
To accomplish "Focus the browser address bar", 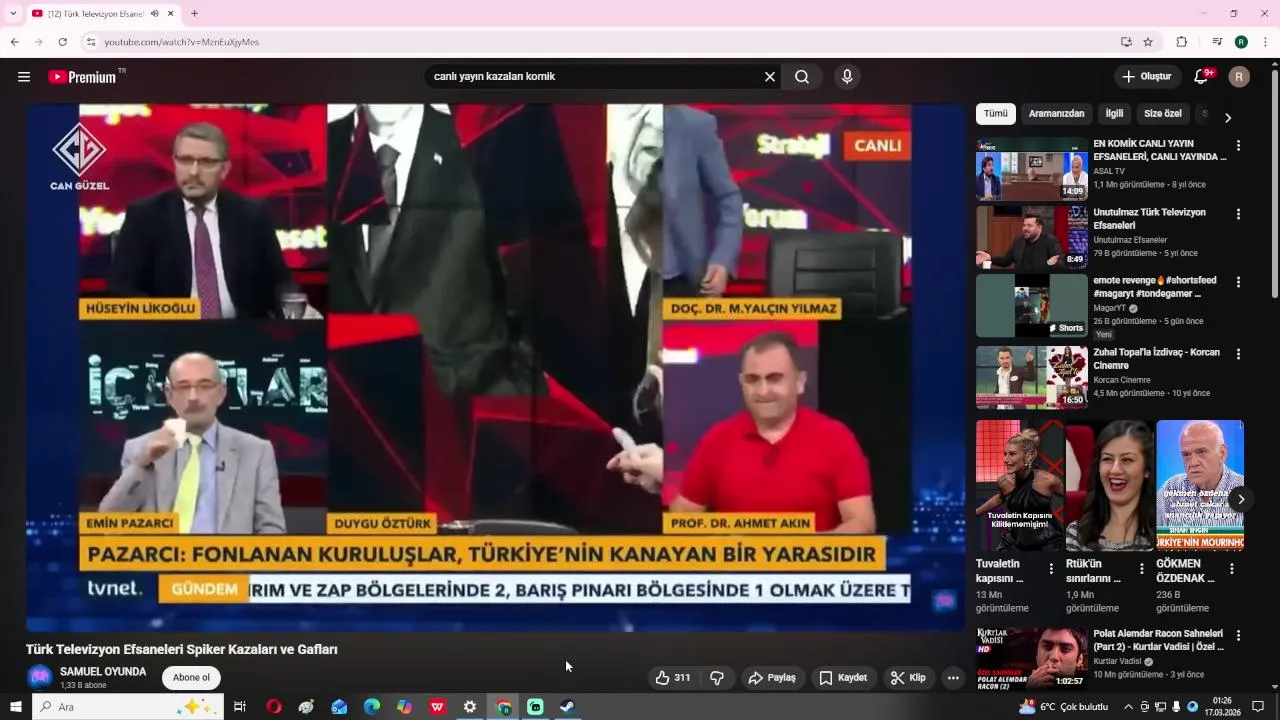I will [600, 42].
